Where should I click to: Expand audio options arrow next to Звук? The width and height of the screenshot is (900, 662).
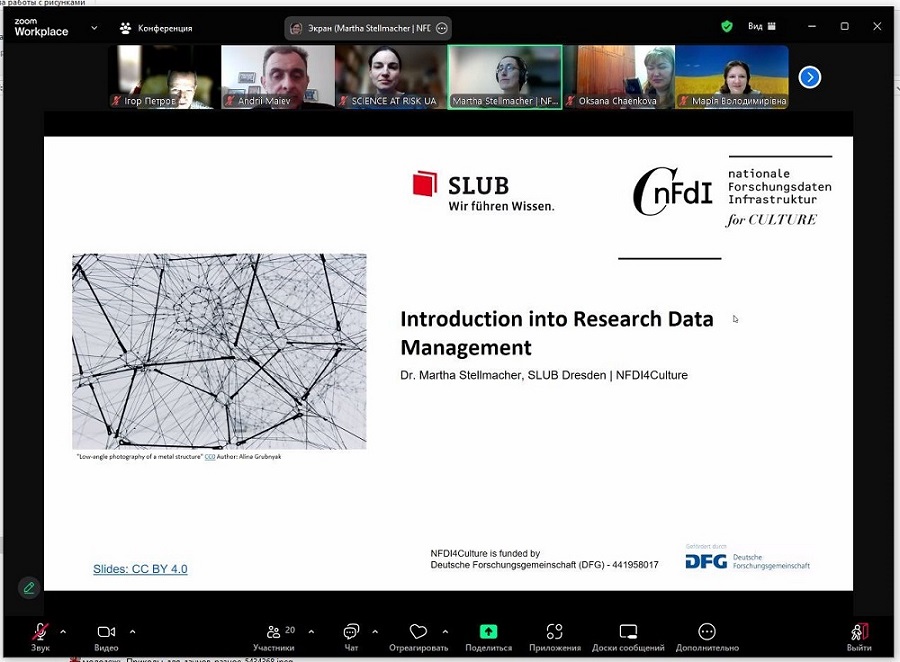coord(63,631)
